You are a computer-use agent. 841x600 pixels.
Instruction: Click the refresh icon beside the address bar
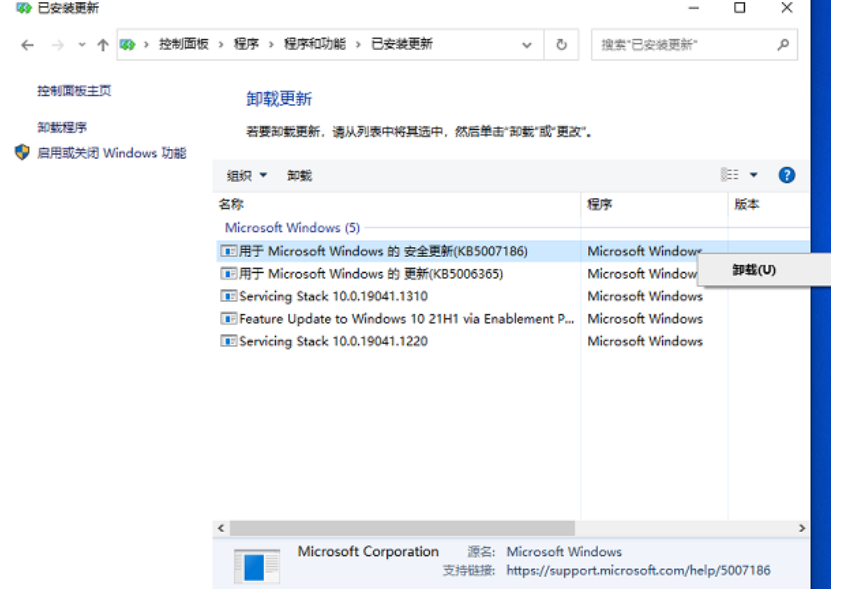point(560,44)
